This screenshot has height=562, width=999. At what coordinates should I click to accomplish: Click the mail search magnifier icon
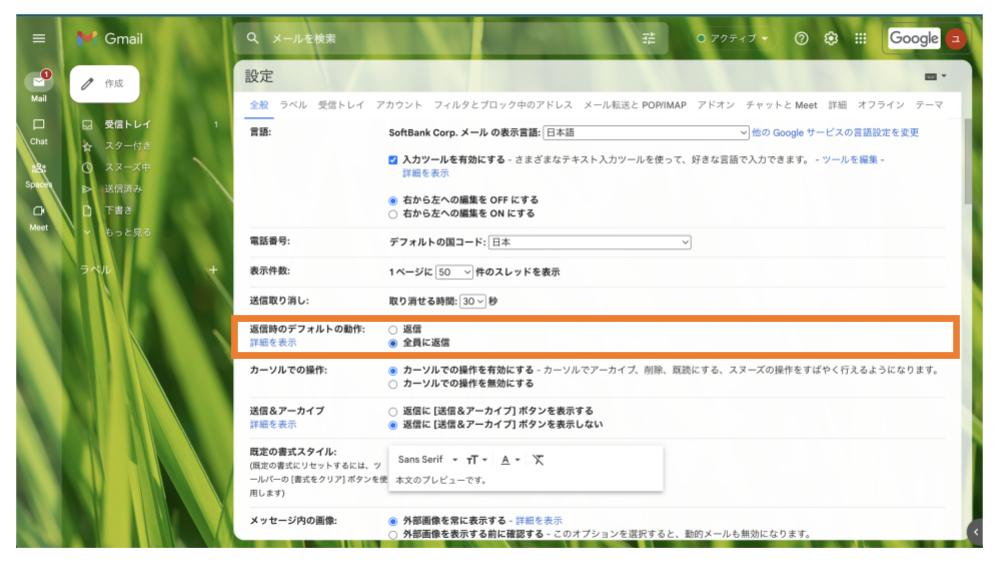(253, 38)
